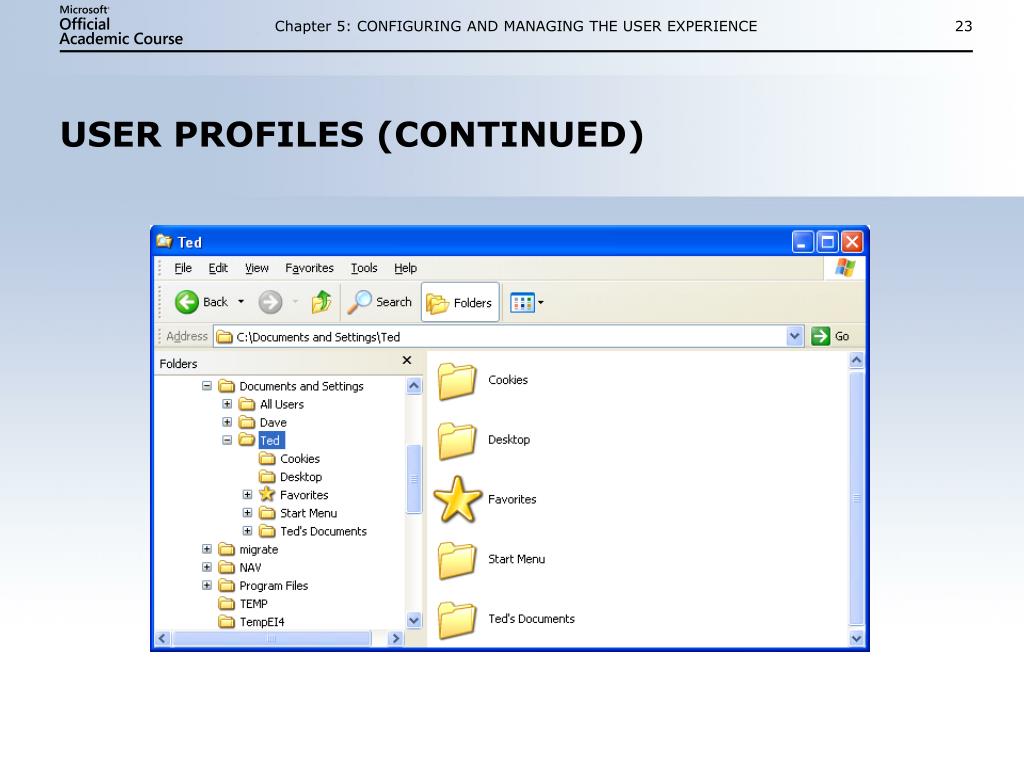Viewport: 1024px width, 768px height.
Task: Expand Start Menu node in folder tree
Action: 248,513
